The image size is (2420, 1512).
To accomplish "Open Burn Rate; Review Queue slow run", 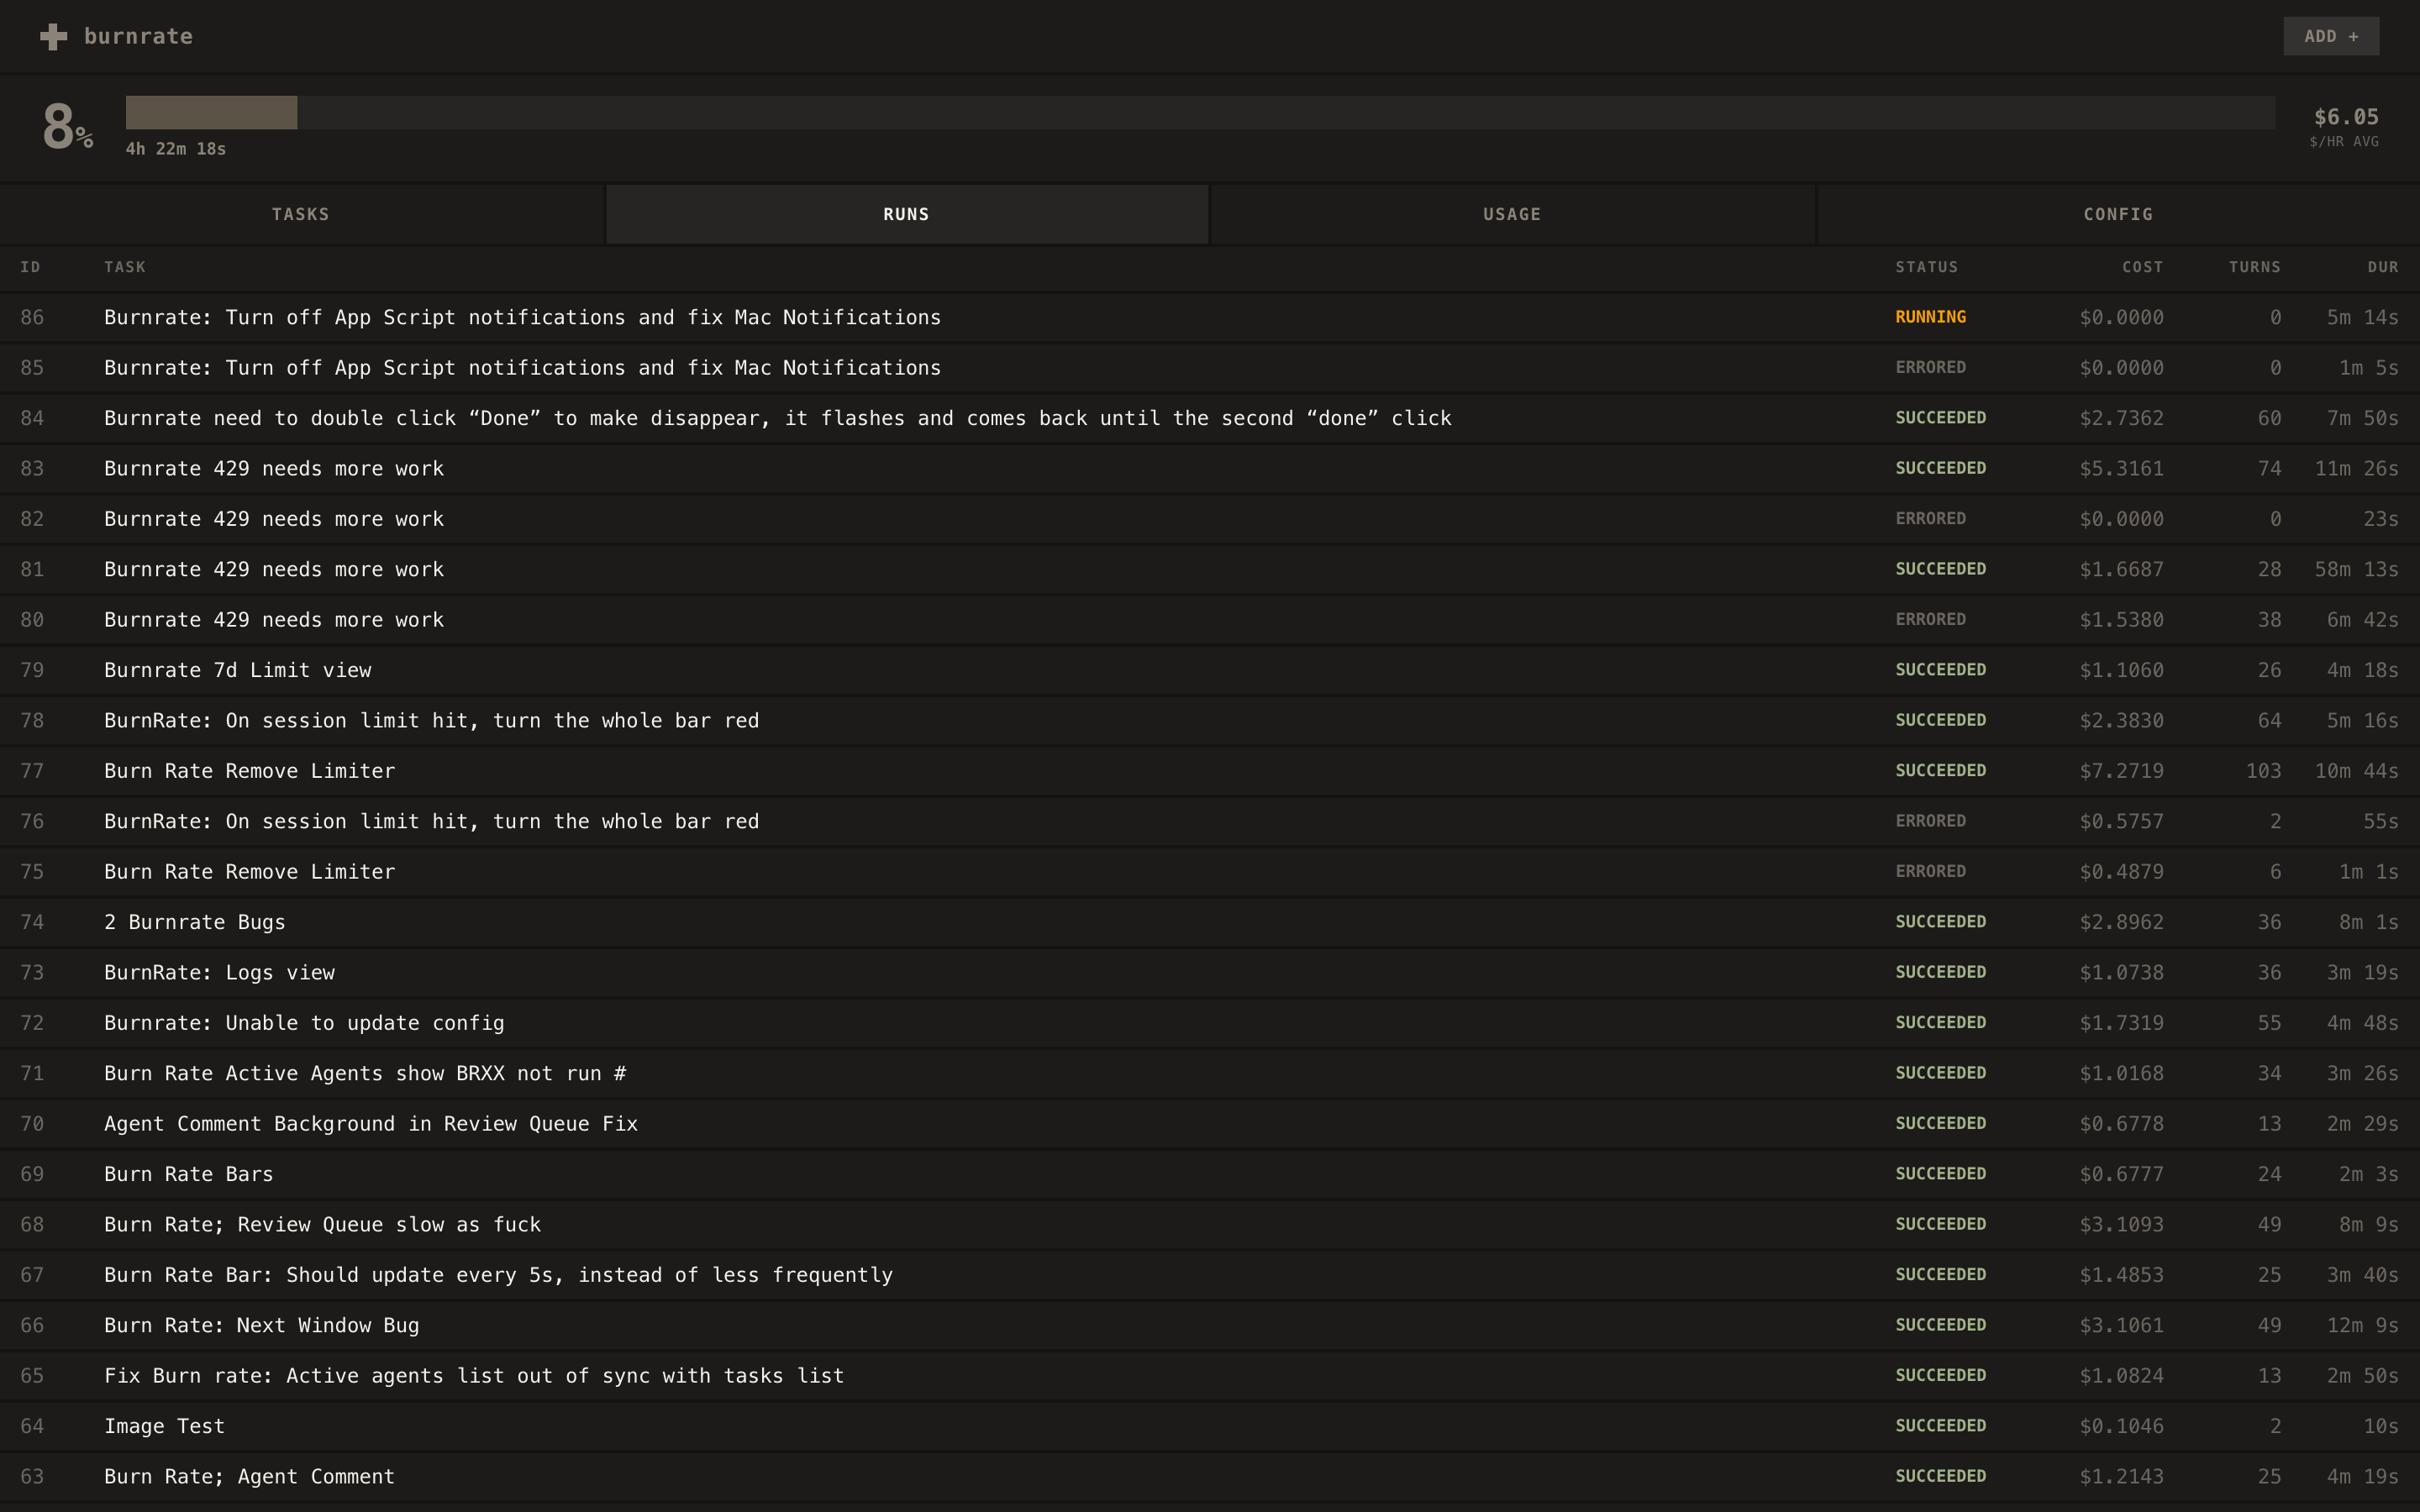I will tap(323, 1225).
